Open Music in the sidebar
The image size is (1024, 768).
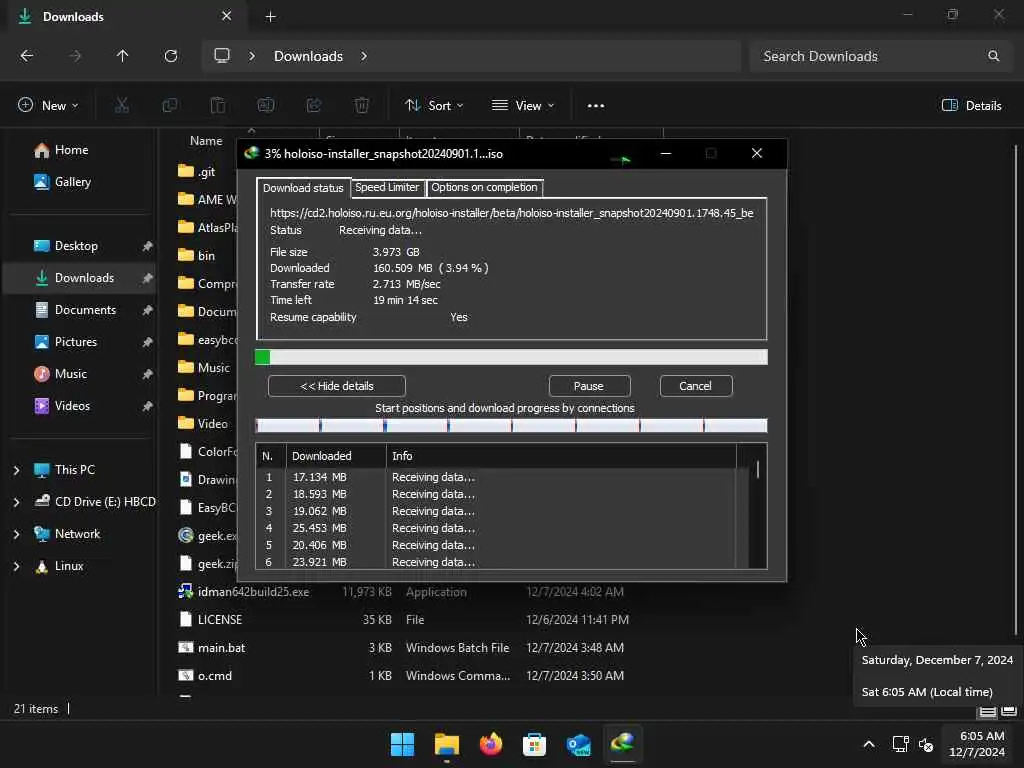coord(71,374)
